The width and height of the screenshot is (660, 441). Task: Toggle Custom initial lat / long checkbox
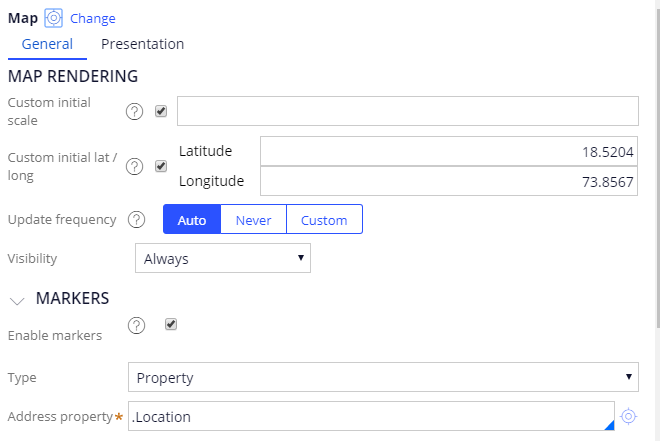[x=161, y=166]
